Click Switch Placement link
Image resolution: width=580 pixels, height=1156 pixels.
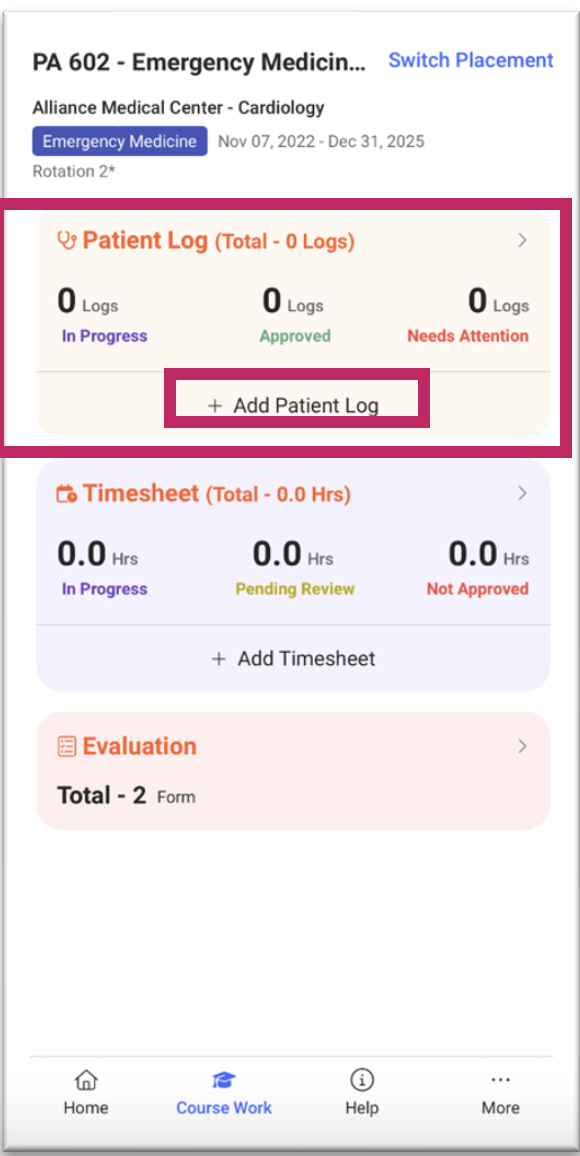click(x=471, y=60)
